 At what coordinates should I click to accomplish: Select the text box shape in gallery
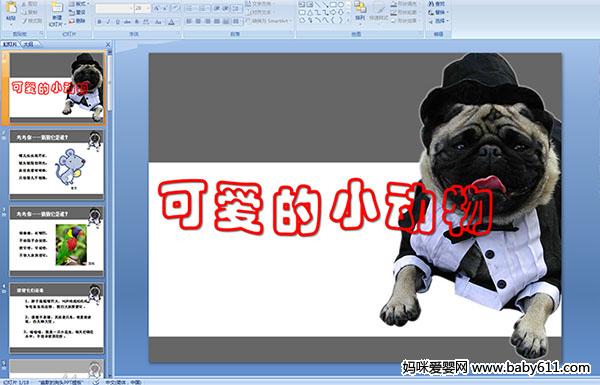302,4
